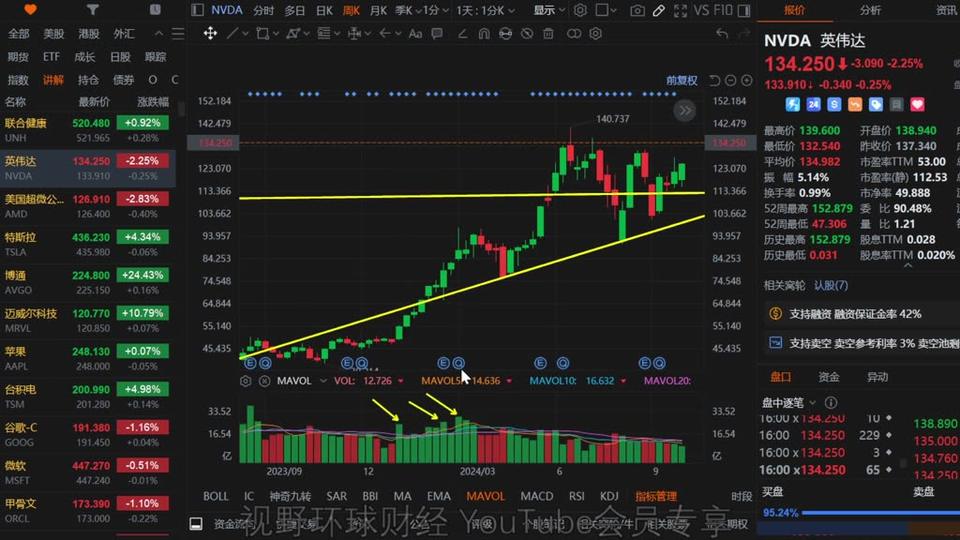Select the RSI indicator
This screenshot has width=960, height=540.
576,496
